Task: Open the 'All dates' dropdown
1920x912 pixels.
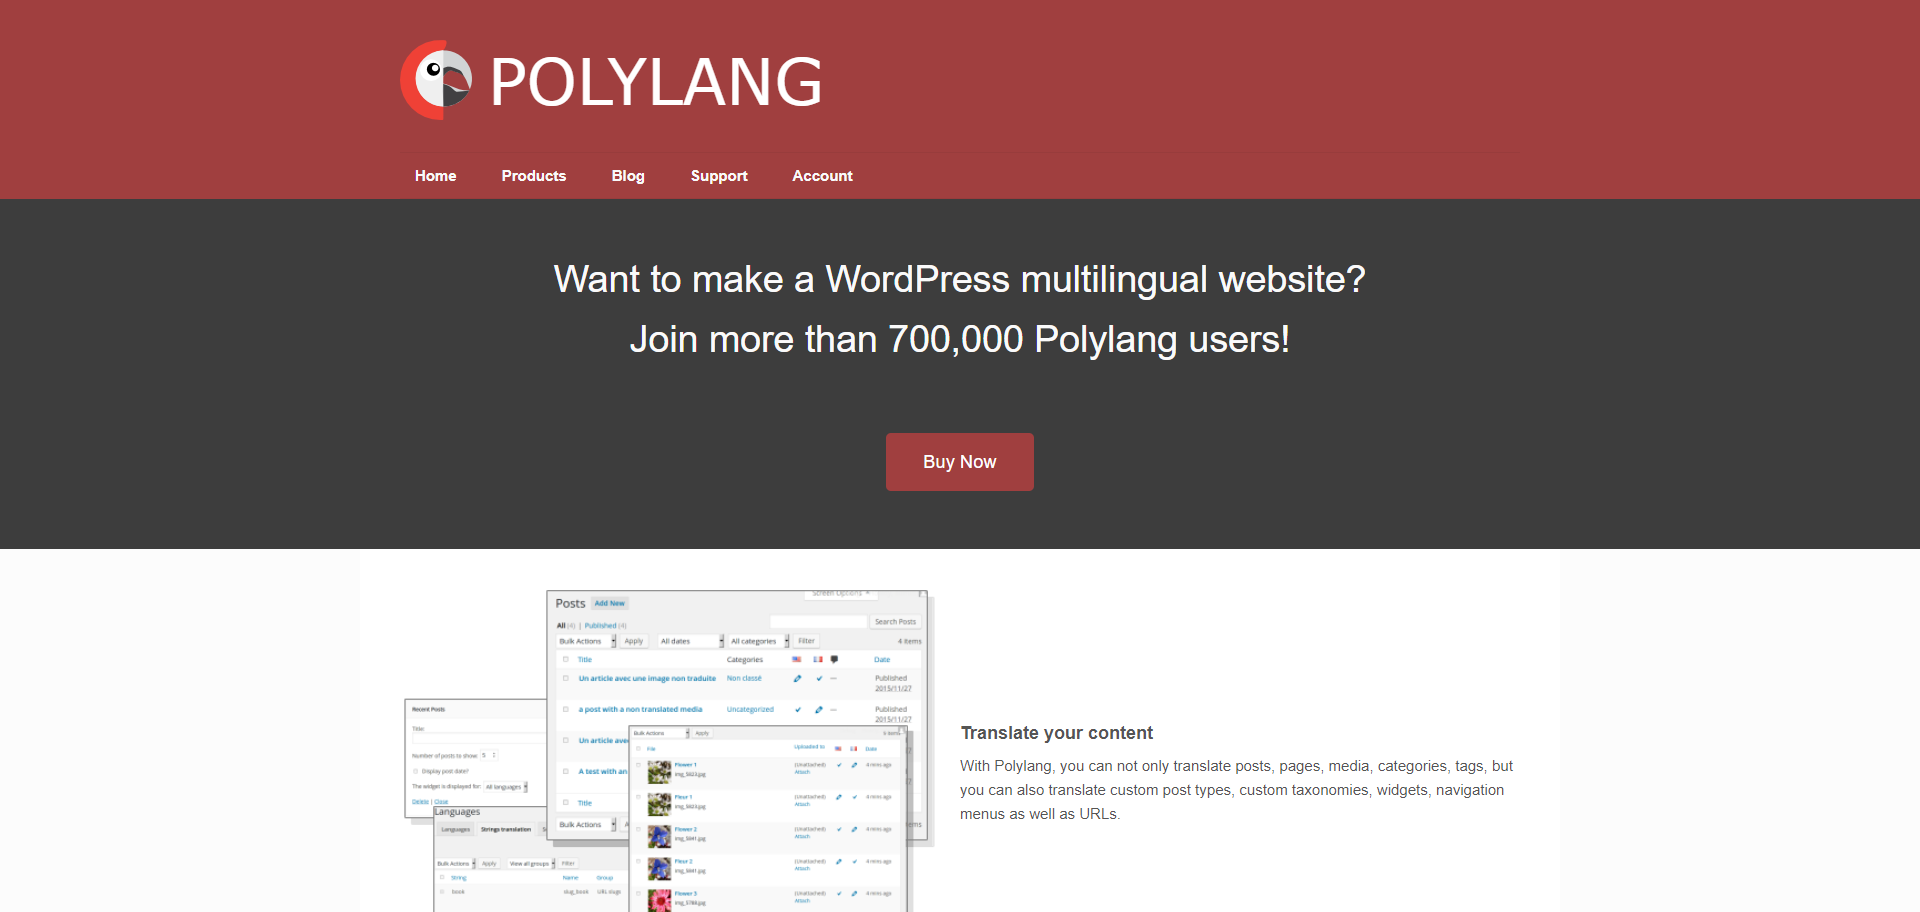Action: (x=690, y=641)
